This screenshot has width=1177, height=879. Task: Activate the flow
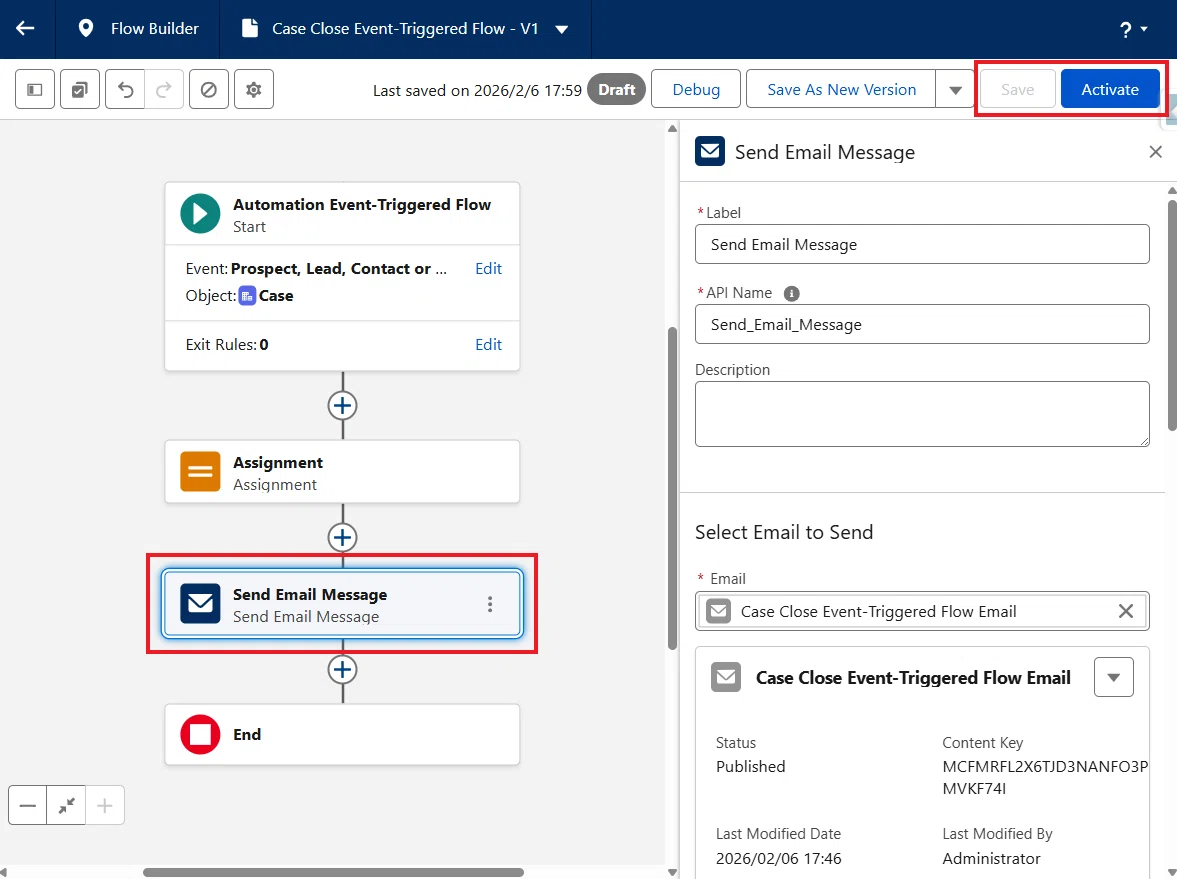pos(1109,89)
